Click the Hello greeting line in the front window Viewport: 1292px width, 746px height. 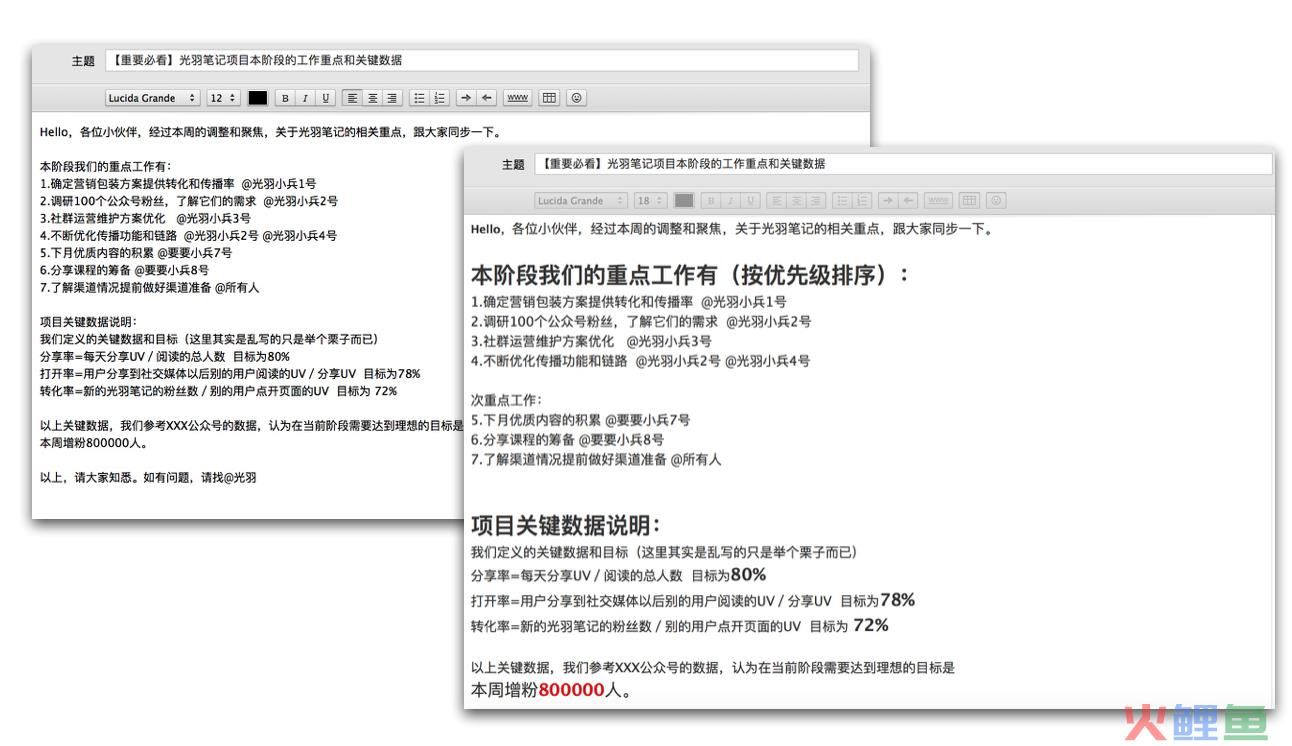pos(733,230)
